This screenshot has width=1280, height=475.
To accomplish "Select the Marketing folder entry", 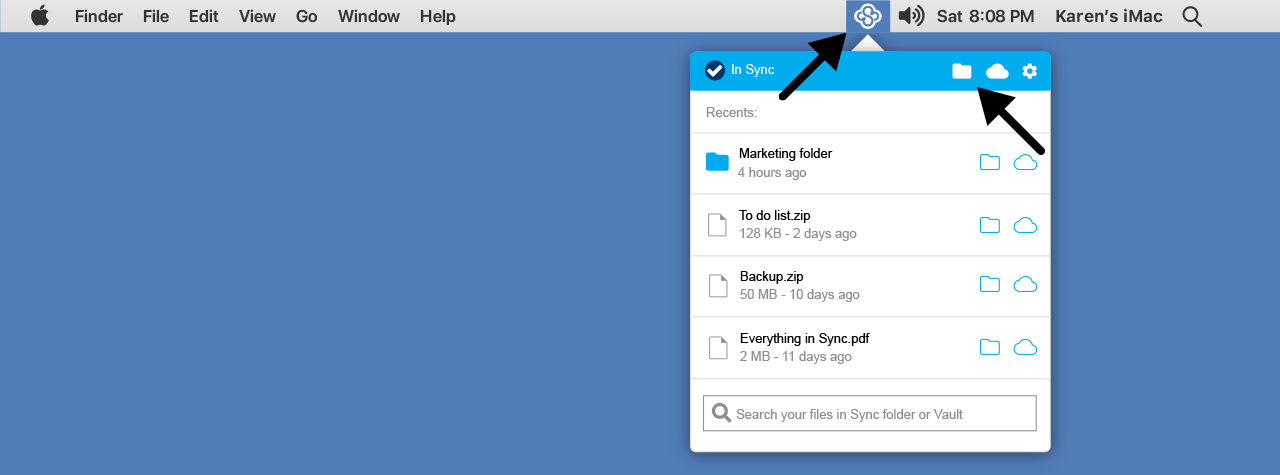I will pyautogui.click(x=785, y=162).
